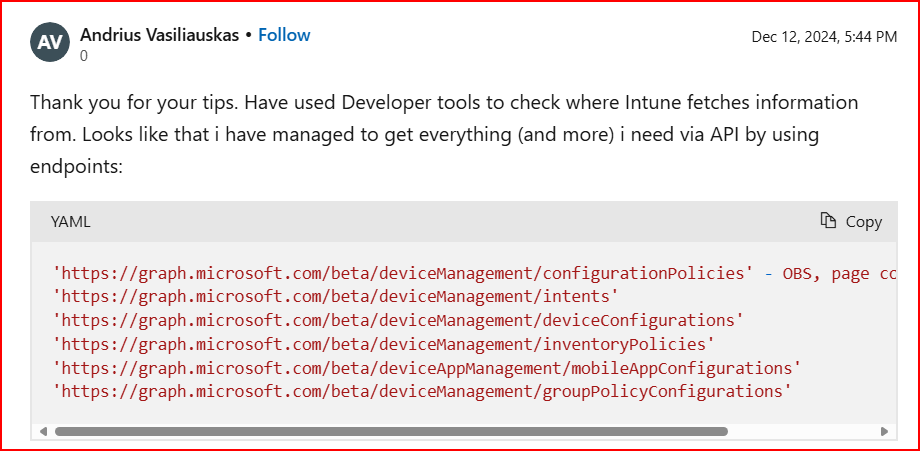Click the vote count under author name

tap(84, 56)
